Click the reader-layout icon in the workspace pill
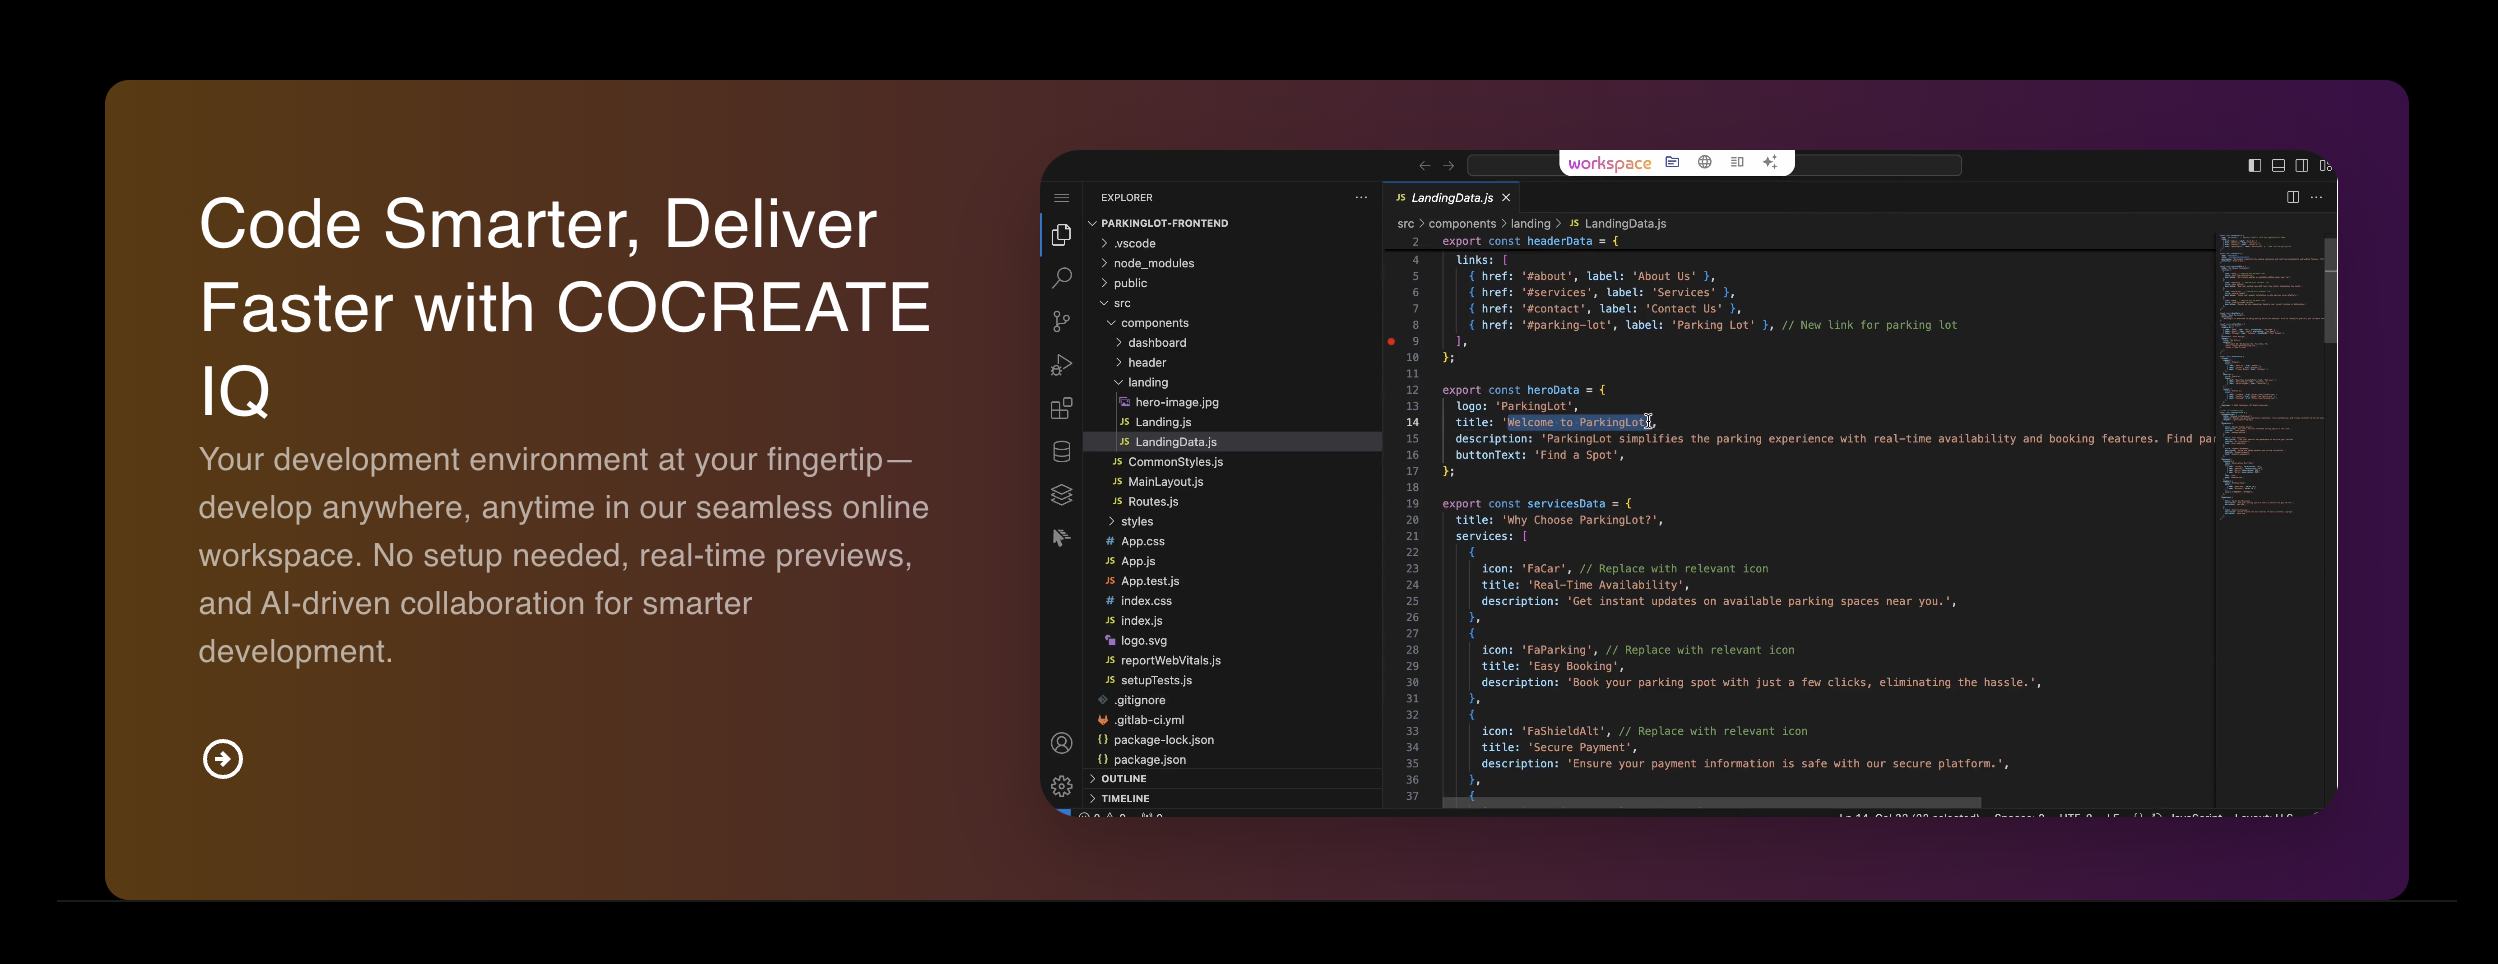2498x964 pixels. click(1737, 162)
